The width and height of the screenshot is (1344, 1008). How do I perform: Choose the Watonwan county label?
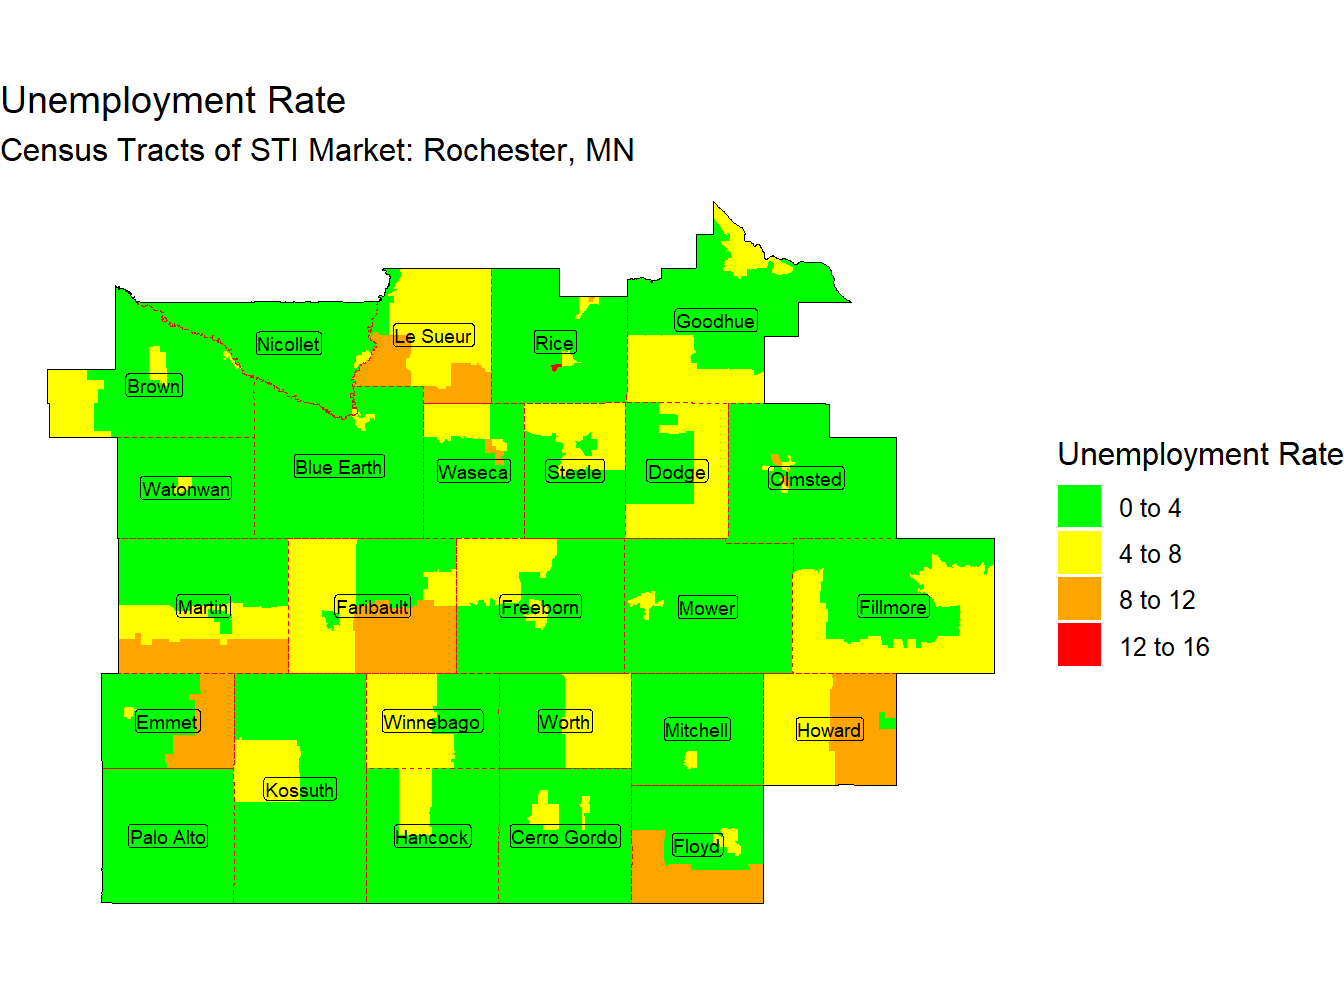coord(186,489)
